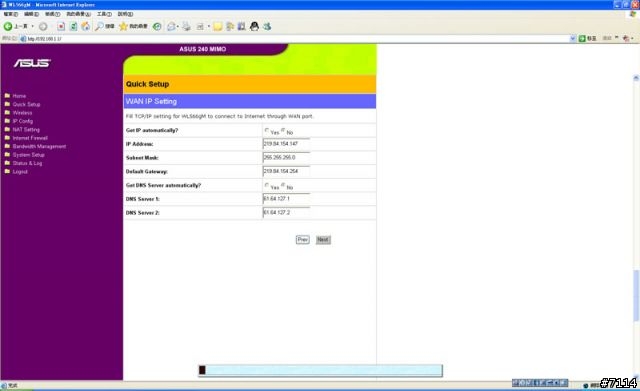This screenshot has height=391, width=640.
Task: Open Bandwidth Management in the sidebar
Action: [x=39, y=147]
